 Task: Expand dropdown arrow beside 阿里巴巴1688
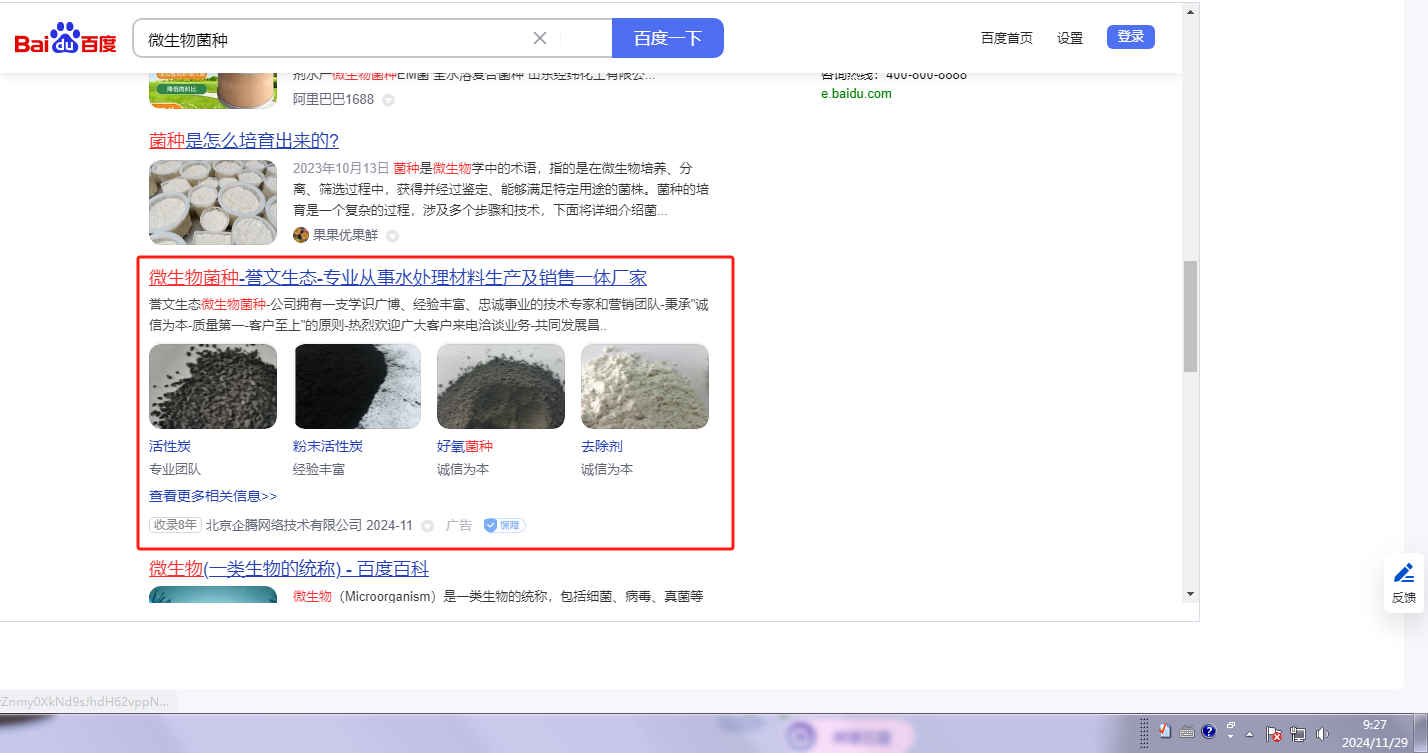point(388,100)
